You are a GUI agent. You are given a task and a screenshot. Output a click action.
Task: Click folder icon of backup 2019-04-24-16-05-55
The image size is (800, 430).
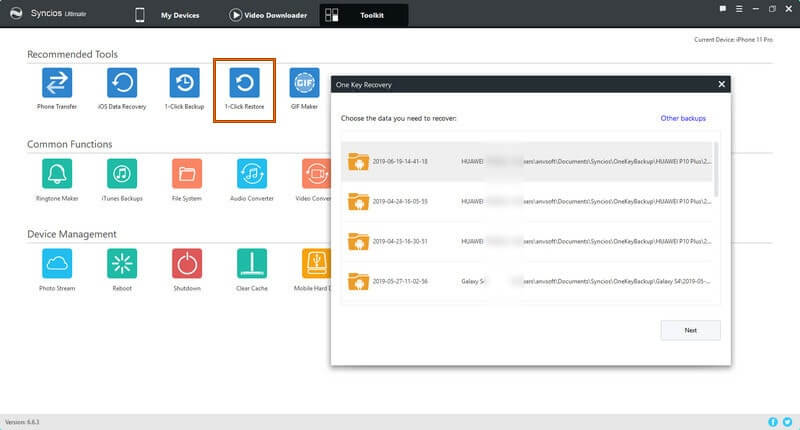point(358,201)
